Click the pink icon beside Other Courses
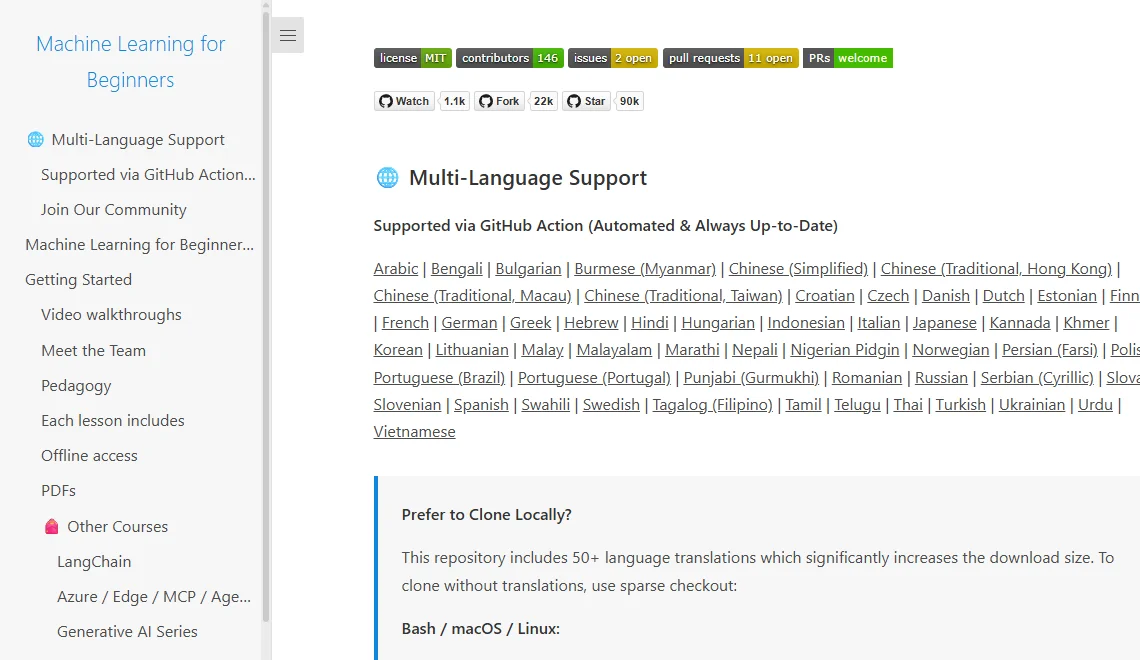Viewport: 1140px width, 660px height. (51, 526)
